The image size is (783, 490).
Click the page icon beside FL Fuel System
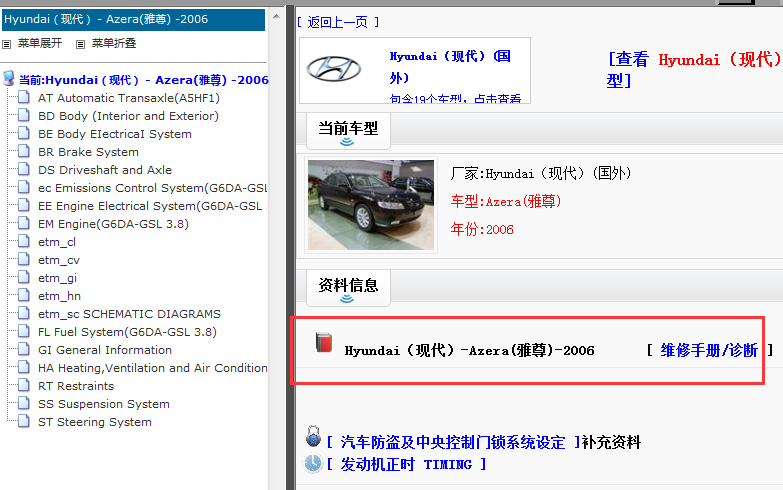pos(23,331)
